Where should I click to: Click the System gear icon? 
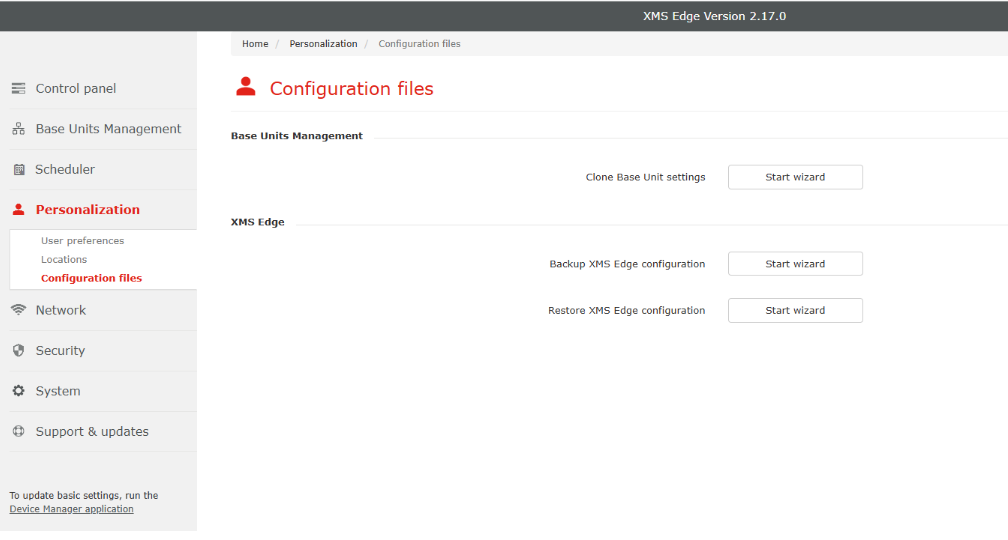click(19, 391)
